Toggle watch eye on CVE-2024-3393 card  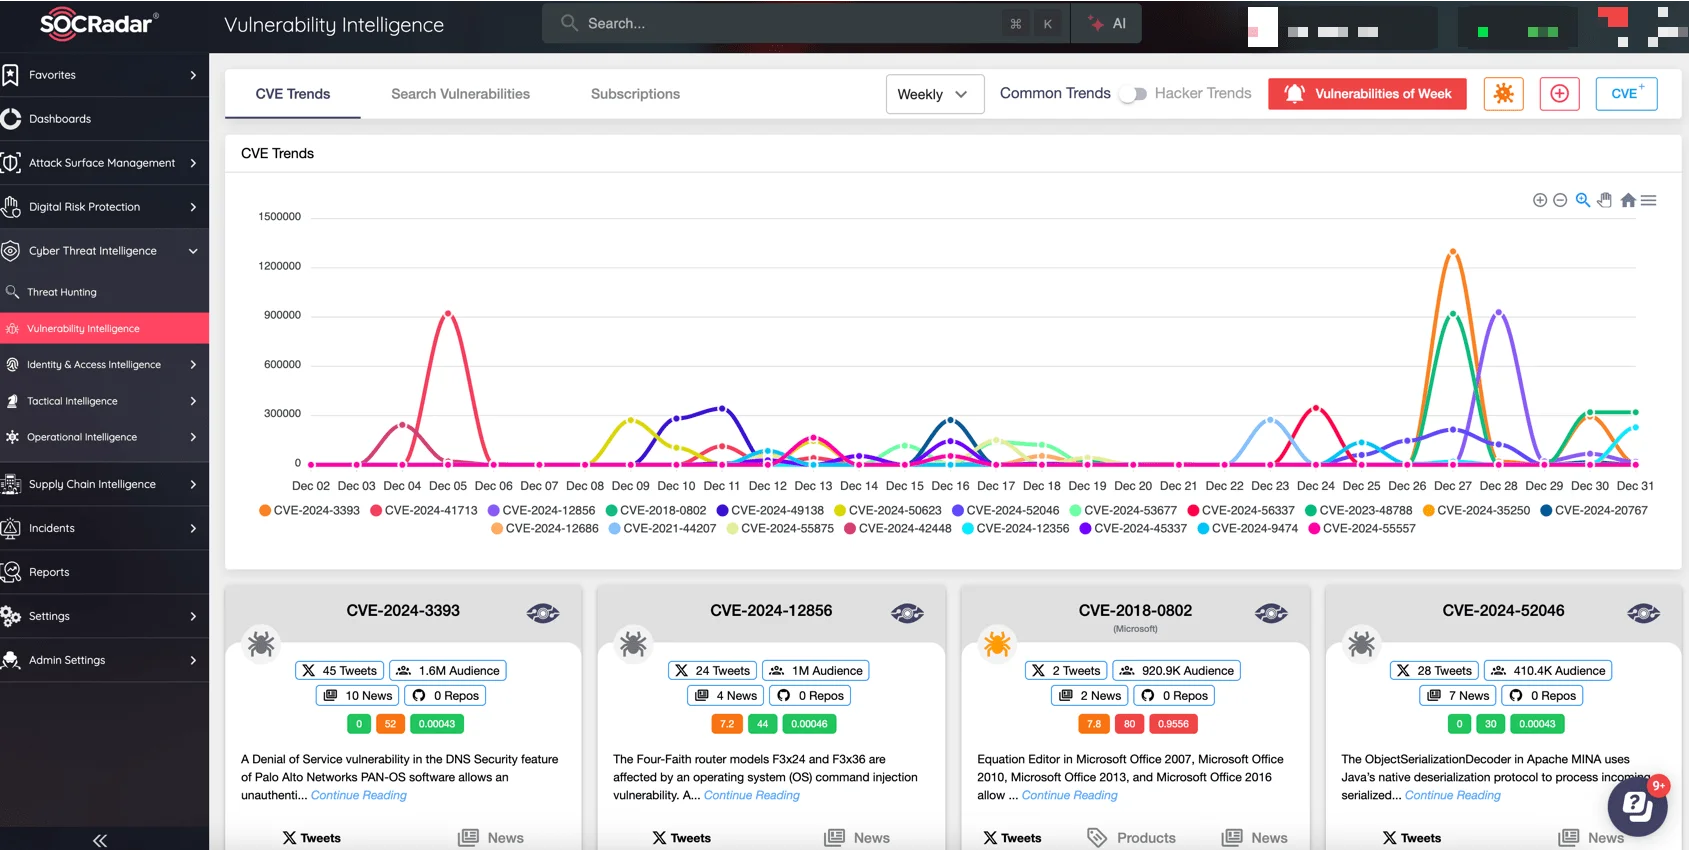[x=543, y=613]
